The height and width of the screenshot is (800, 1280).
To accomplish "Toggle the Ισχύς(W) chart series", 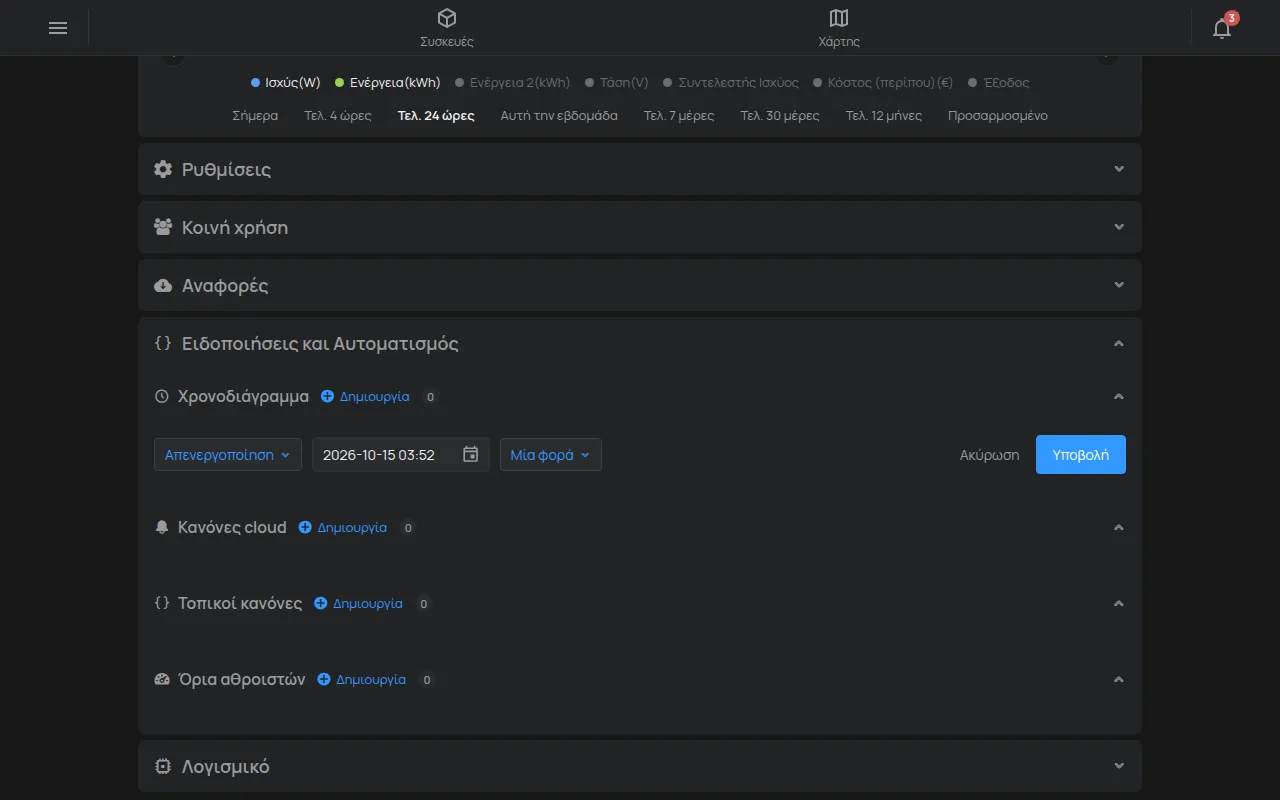I will point(286,83).
